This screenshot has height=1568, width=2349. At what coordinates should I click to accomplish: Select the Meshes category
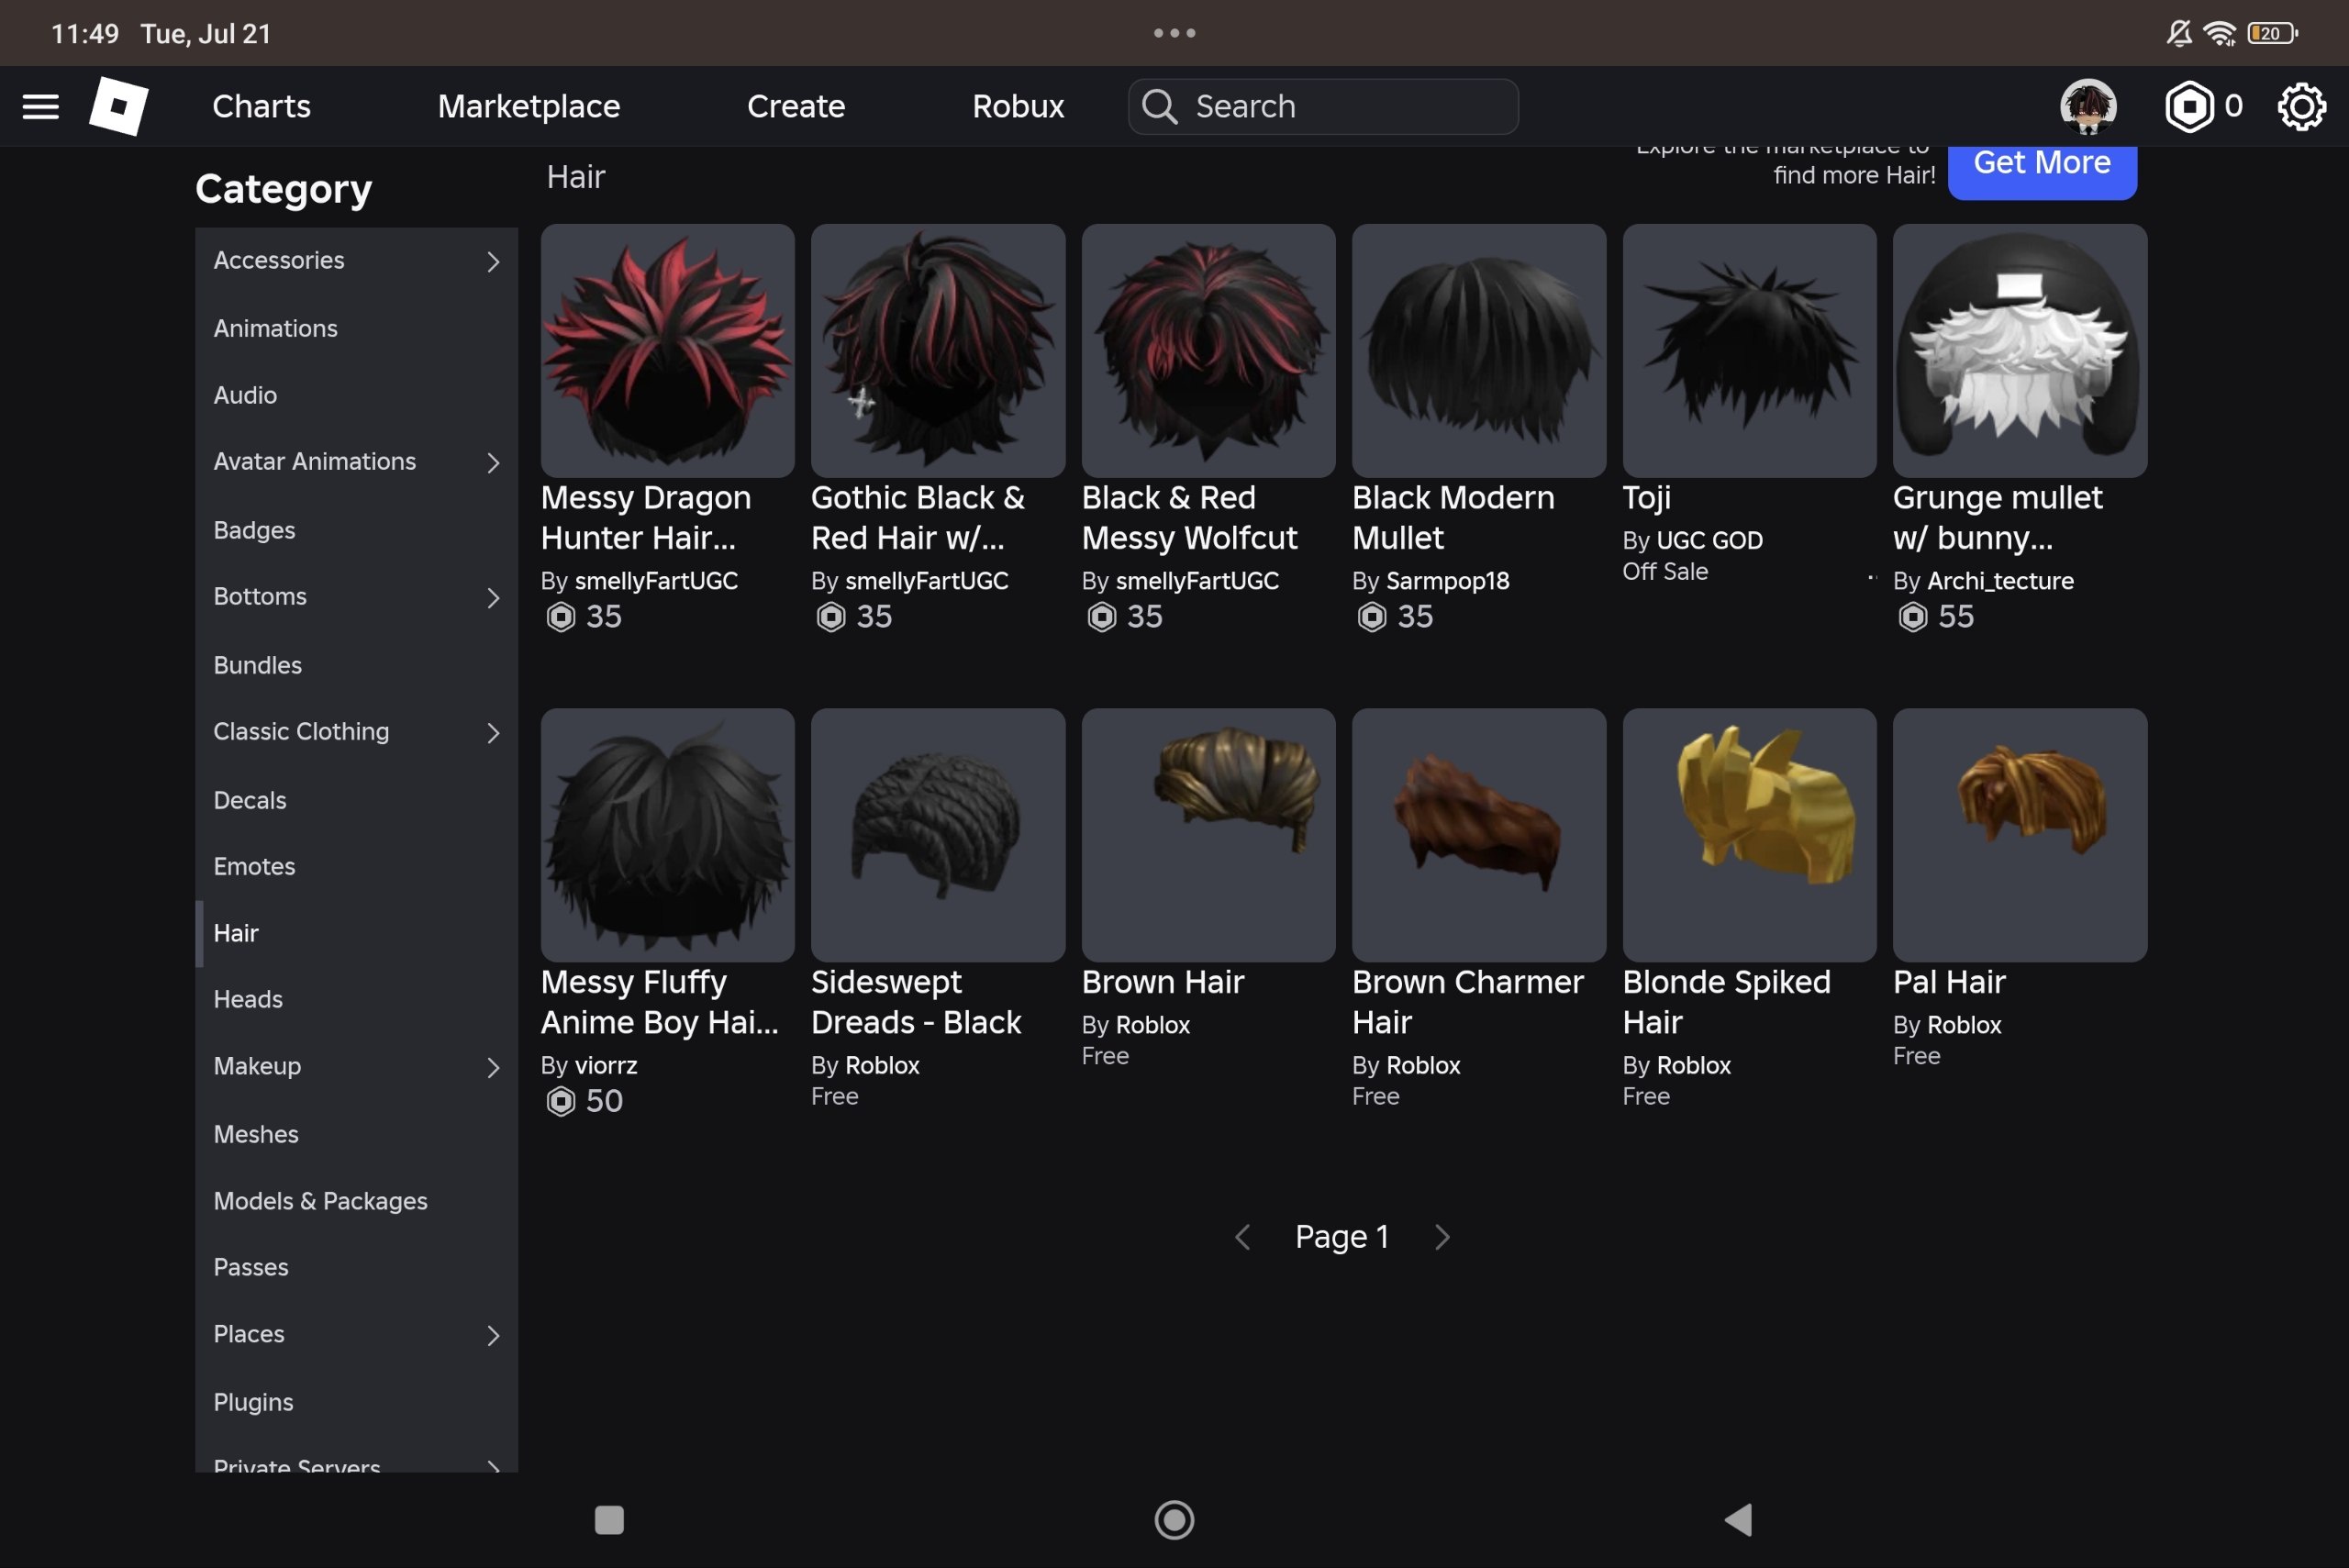tap(356, 1134)
